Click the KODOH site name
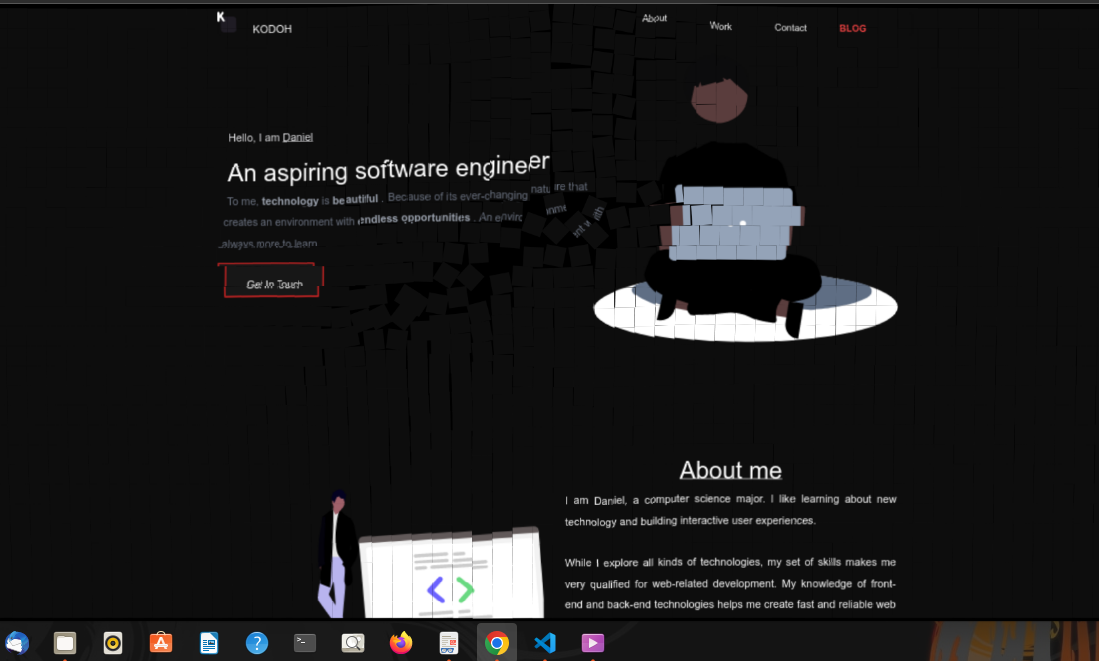1099x661 pixels. 272,29
